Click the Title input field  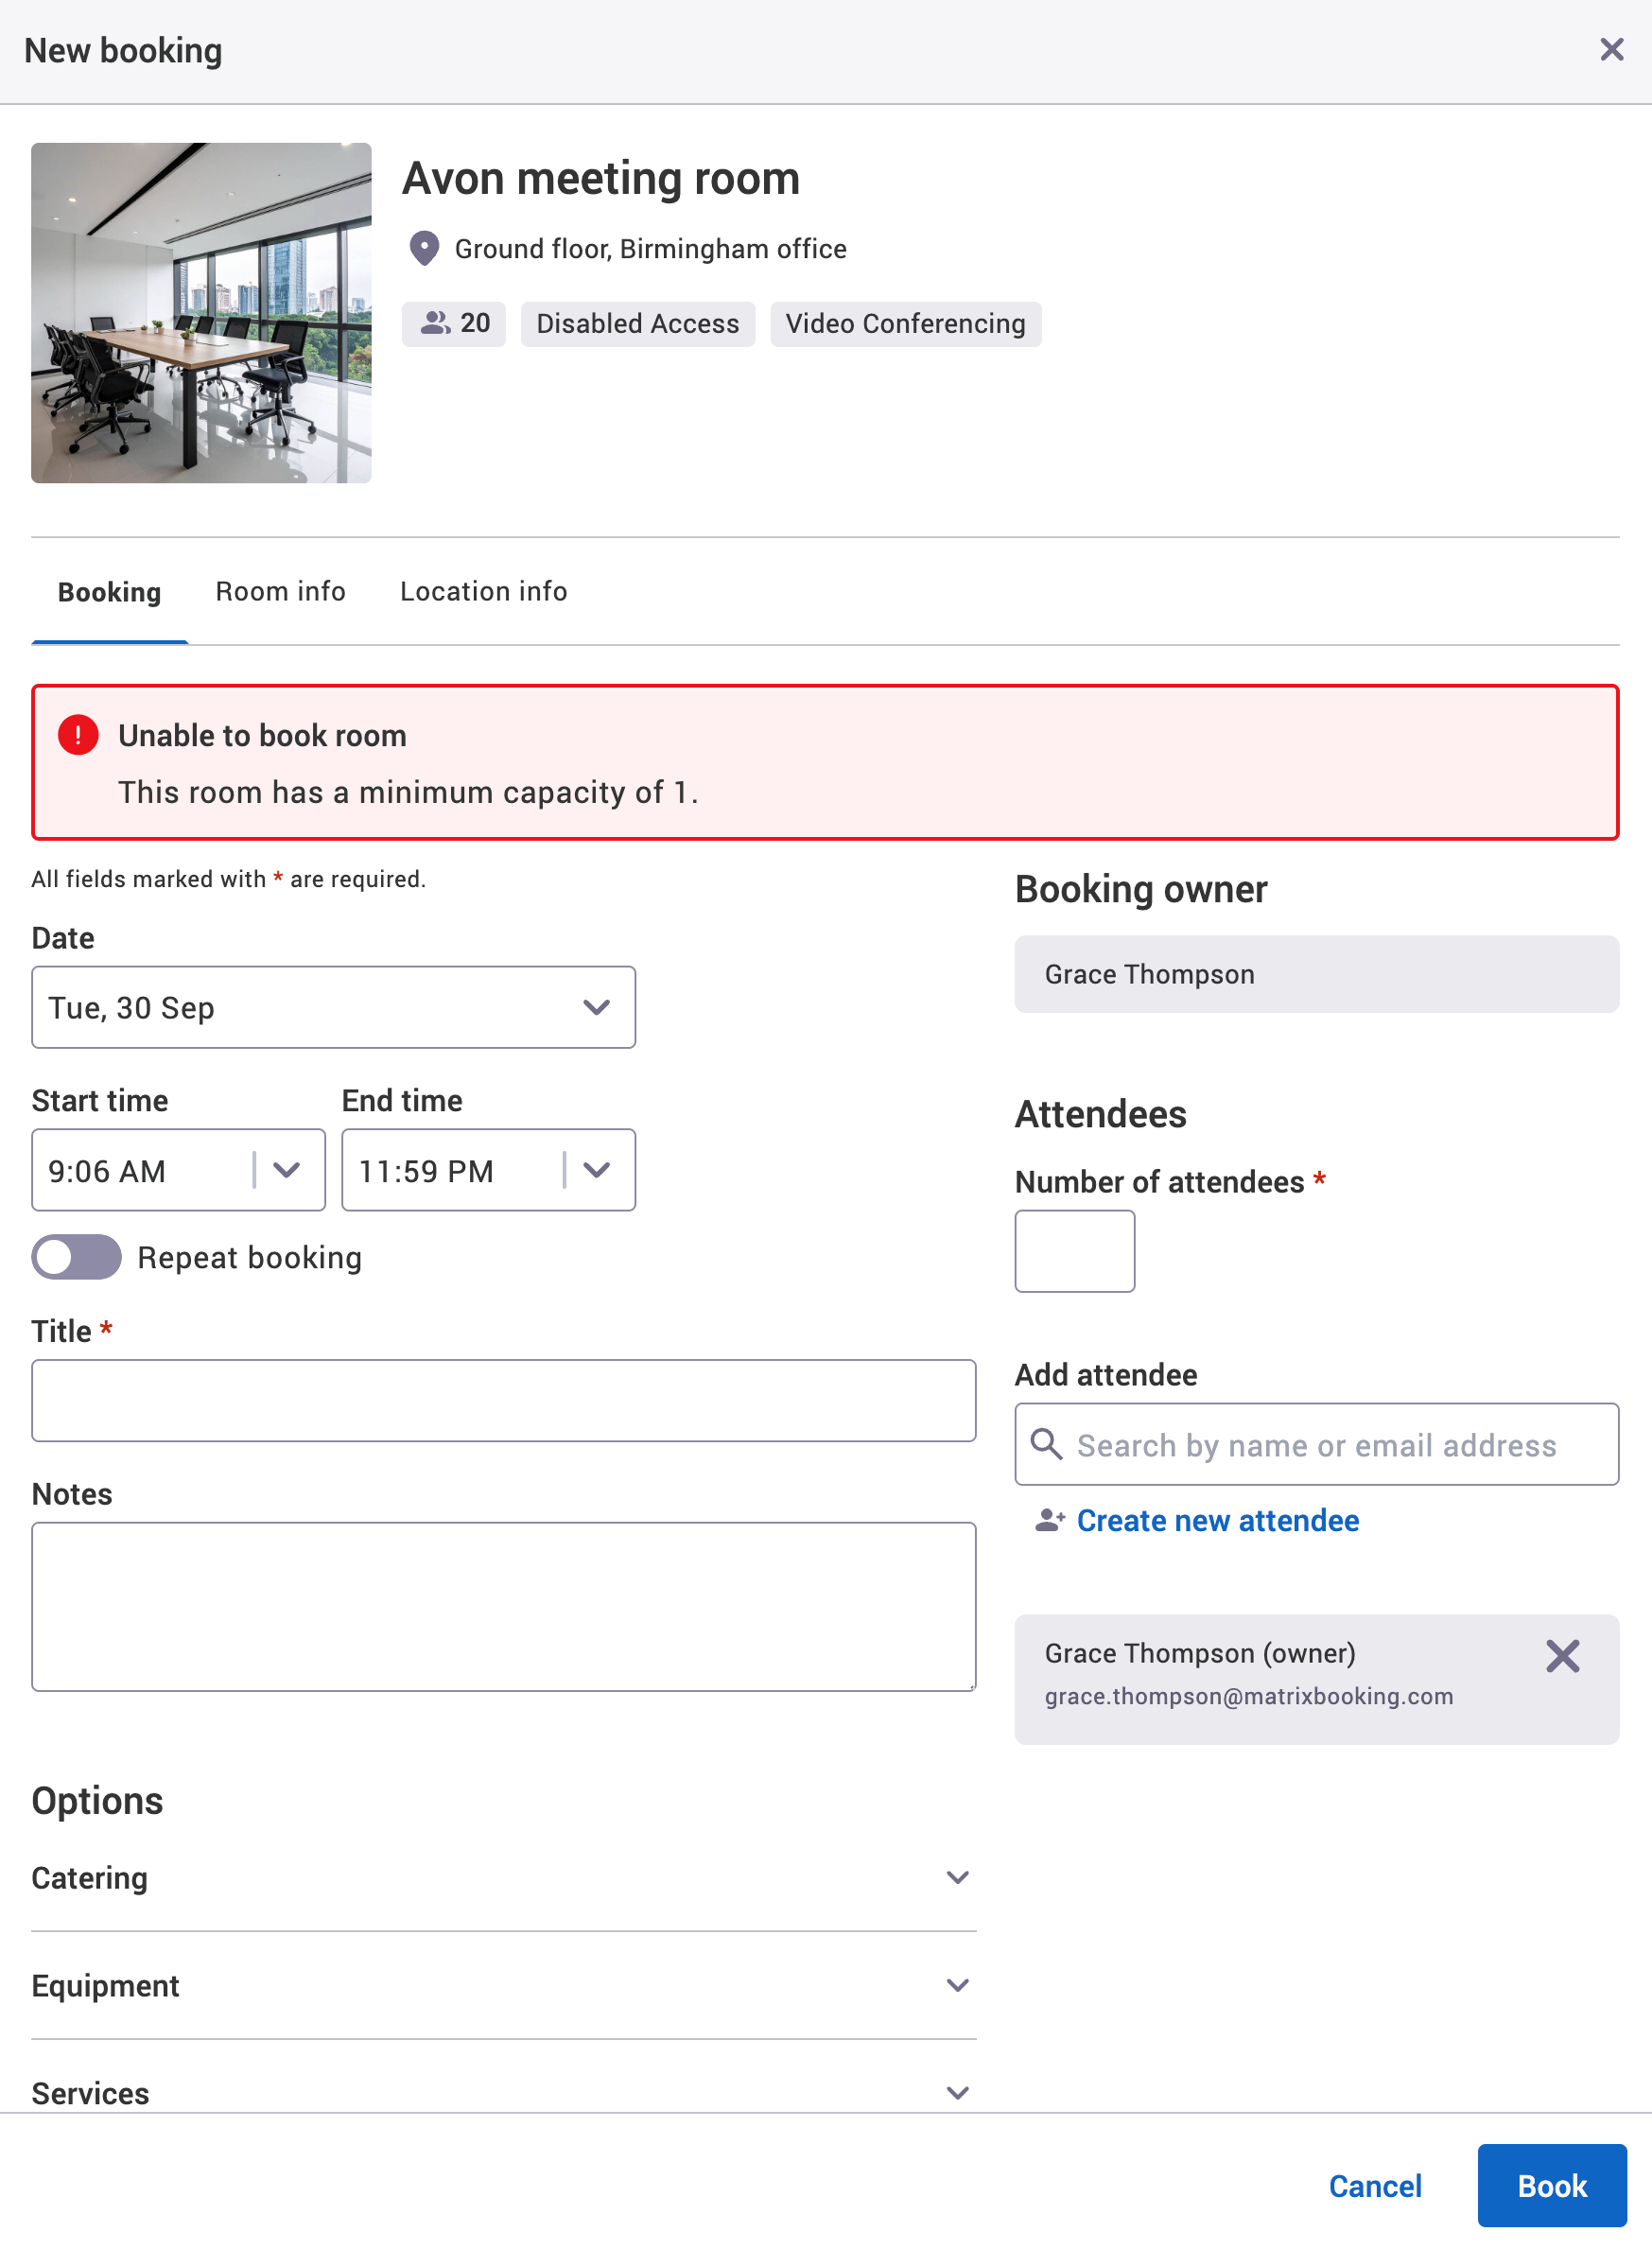[x=503, y=1400]
